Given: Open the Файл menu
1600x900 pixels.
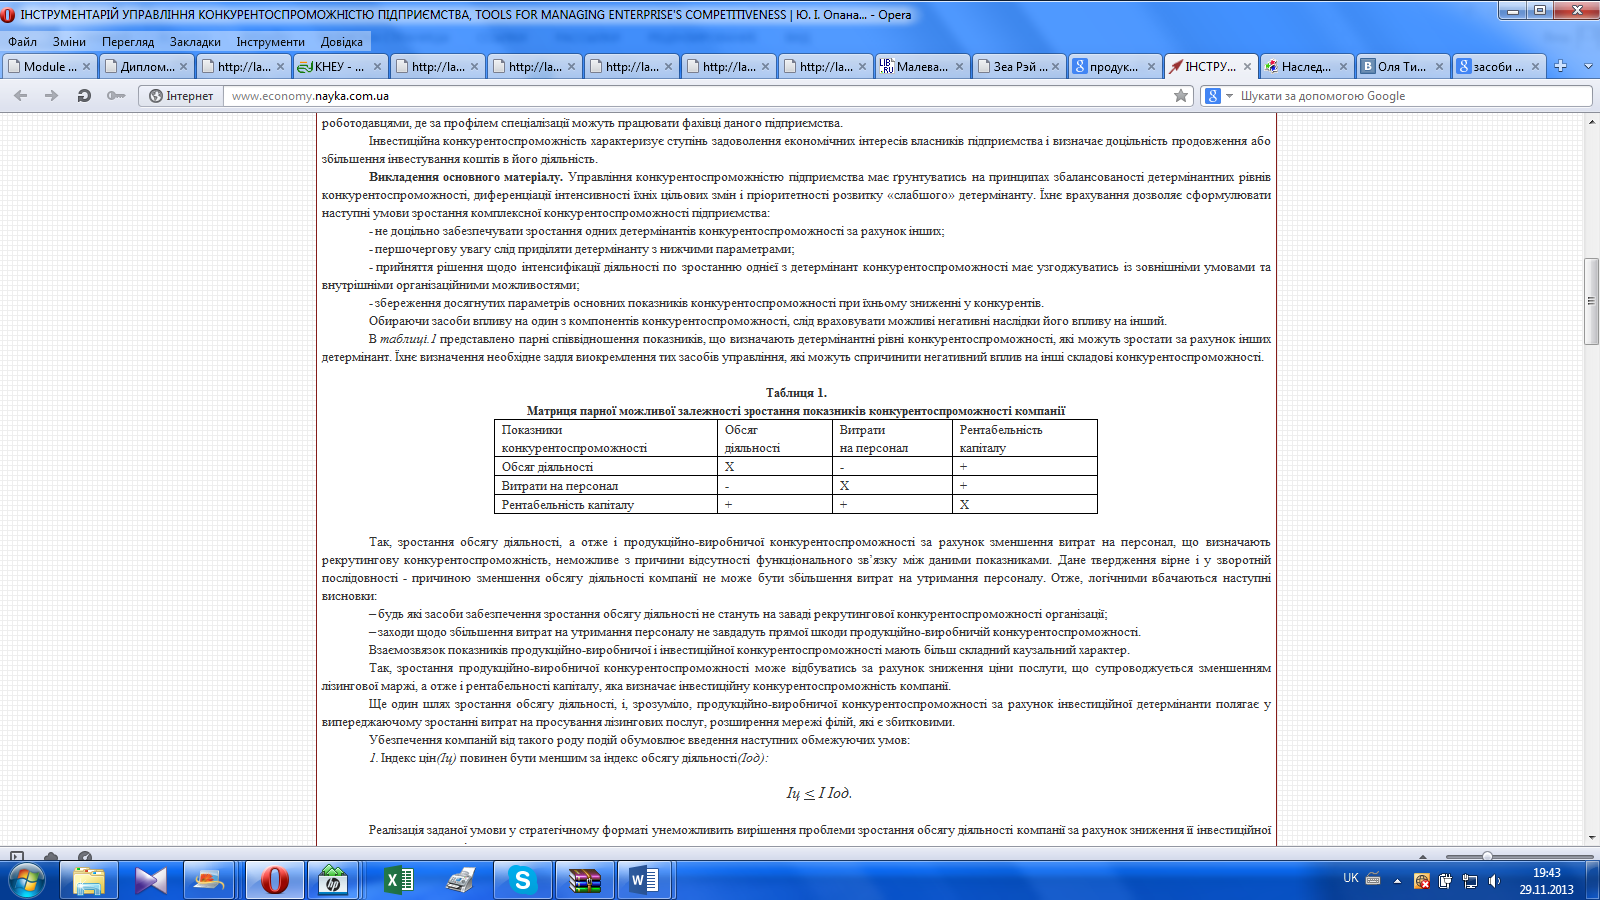Looking at the screenshot, I should [22, 41].
